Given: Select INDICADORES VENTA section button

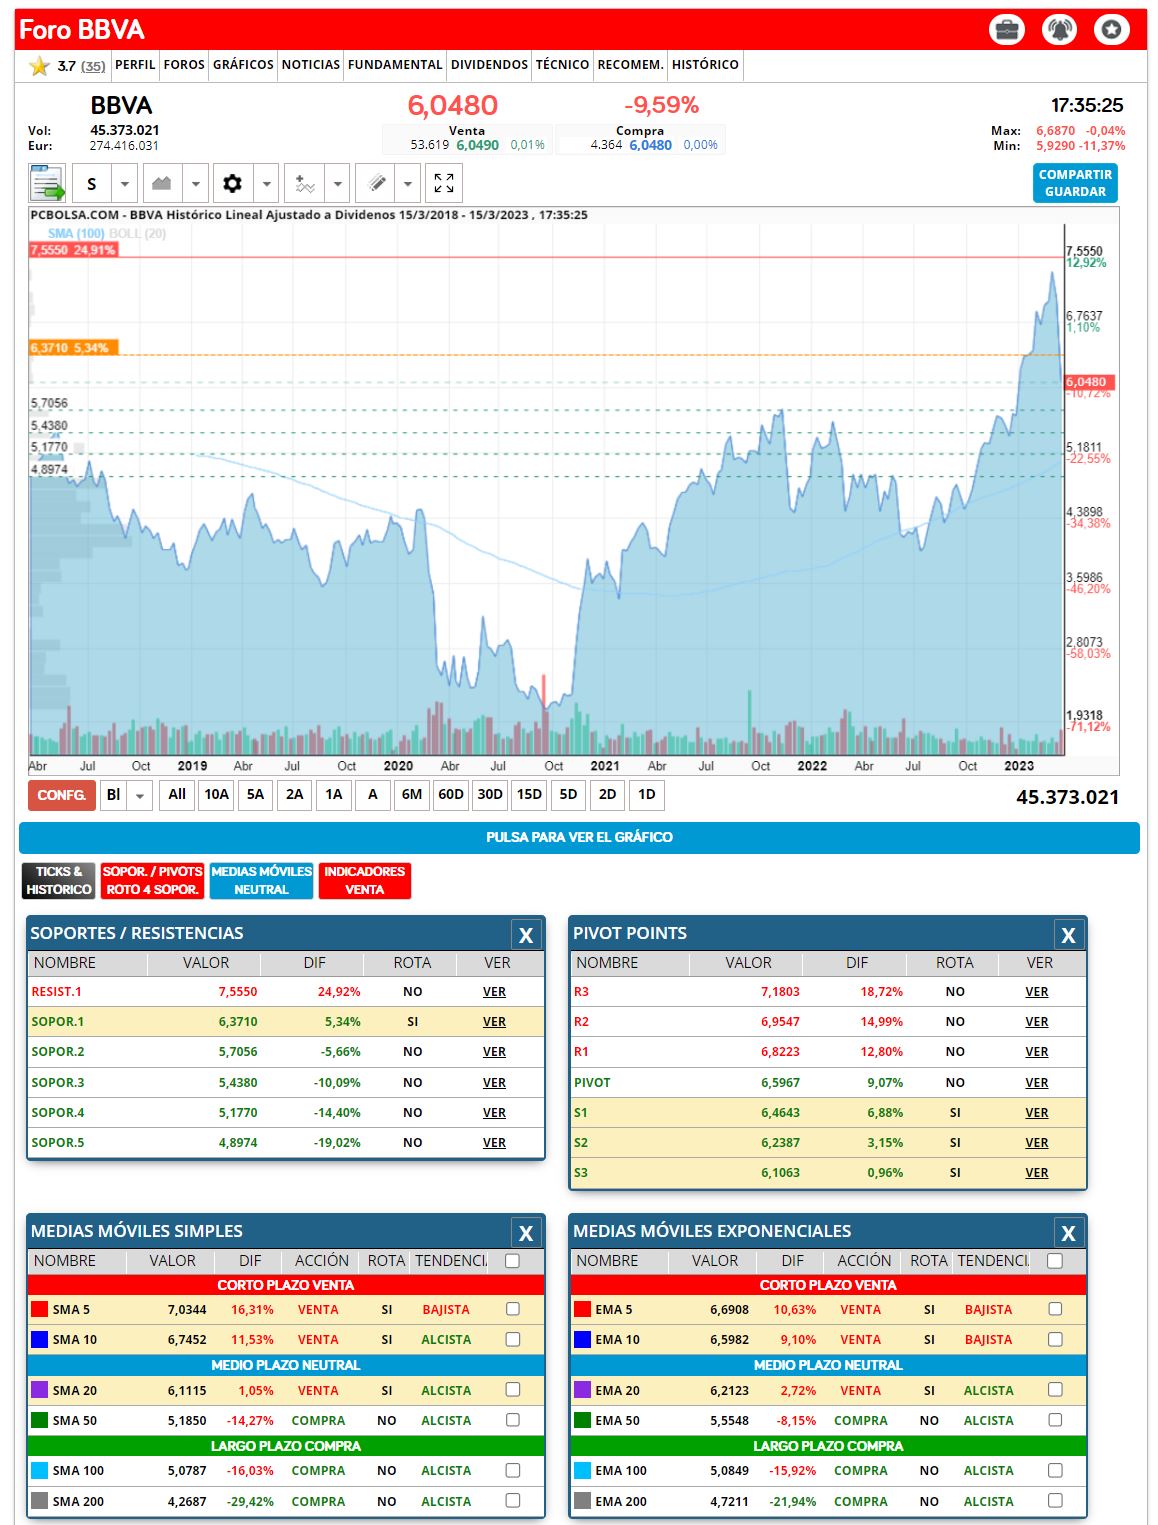Looking at the screenshot, I should (365, 881).
